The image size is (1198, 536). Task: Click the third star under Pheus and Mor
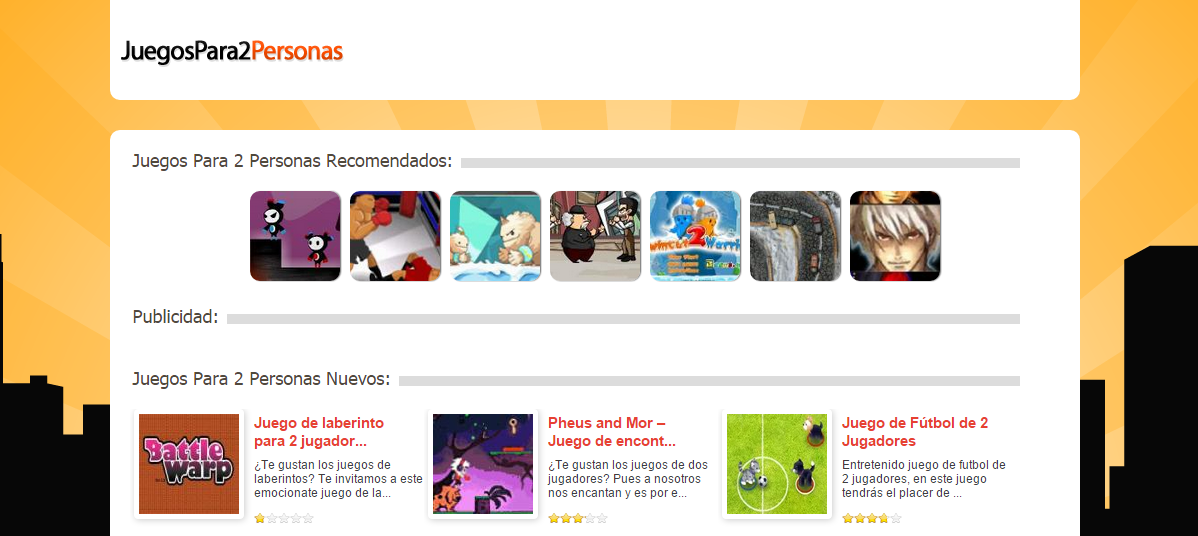coord(578,518)
